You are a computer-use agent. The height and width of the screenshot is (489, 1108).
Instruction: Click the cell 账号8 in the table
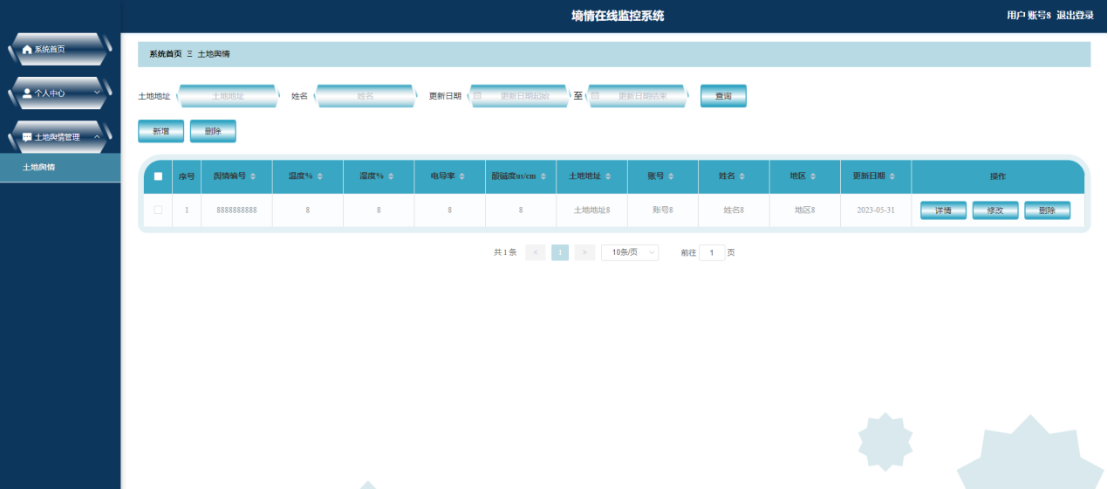coord(663,211)
